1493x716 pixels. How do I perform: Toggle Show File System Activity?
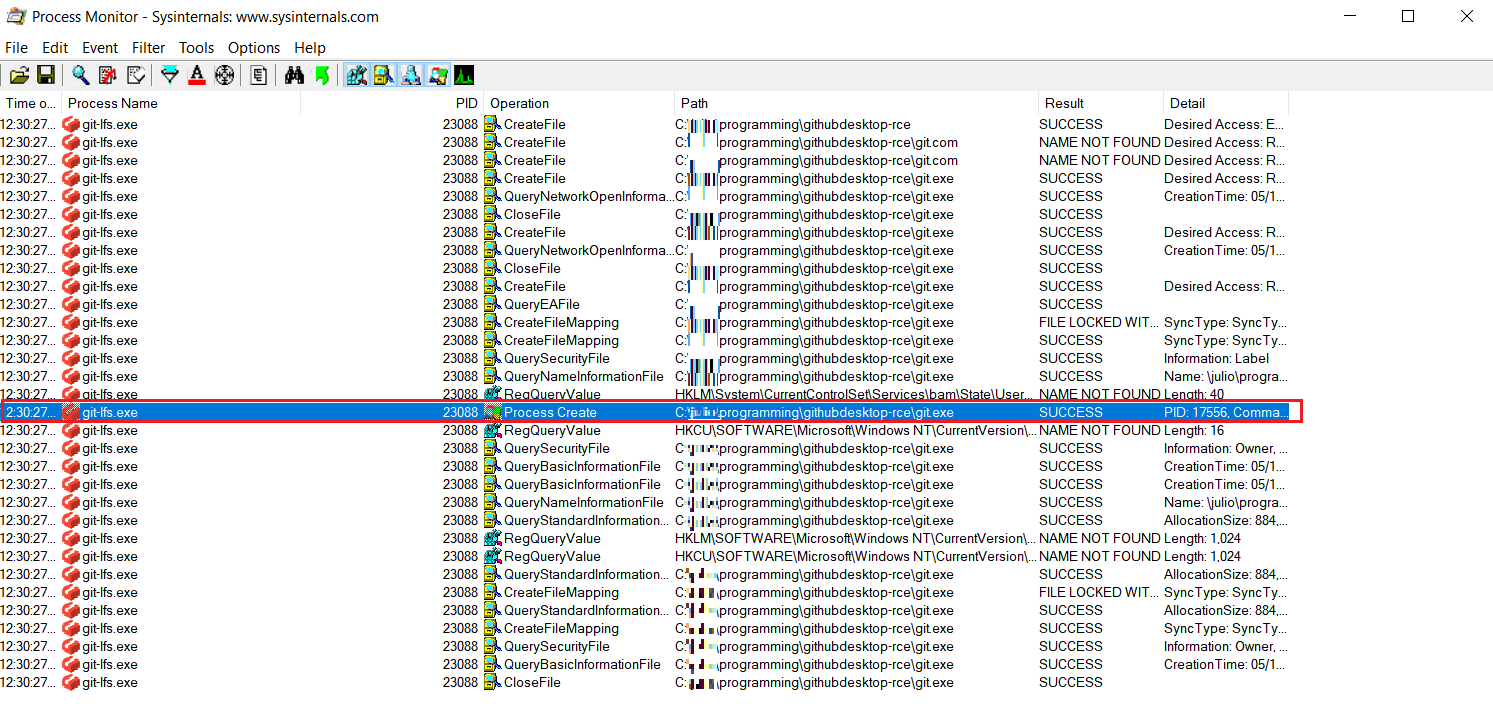pos(383,75)
